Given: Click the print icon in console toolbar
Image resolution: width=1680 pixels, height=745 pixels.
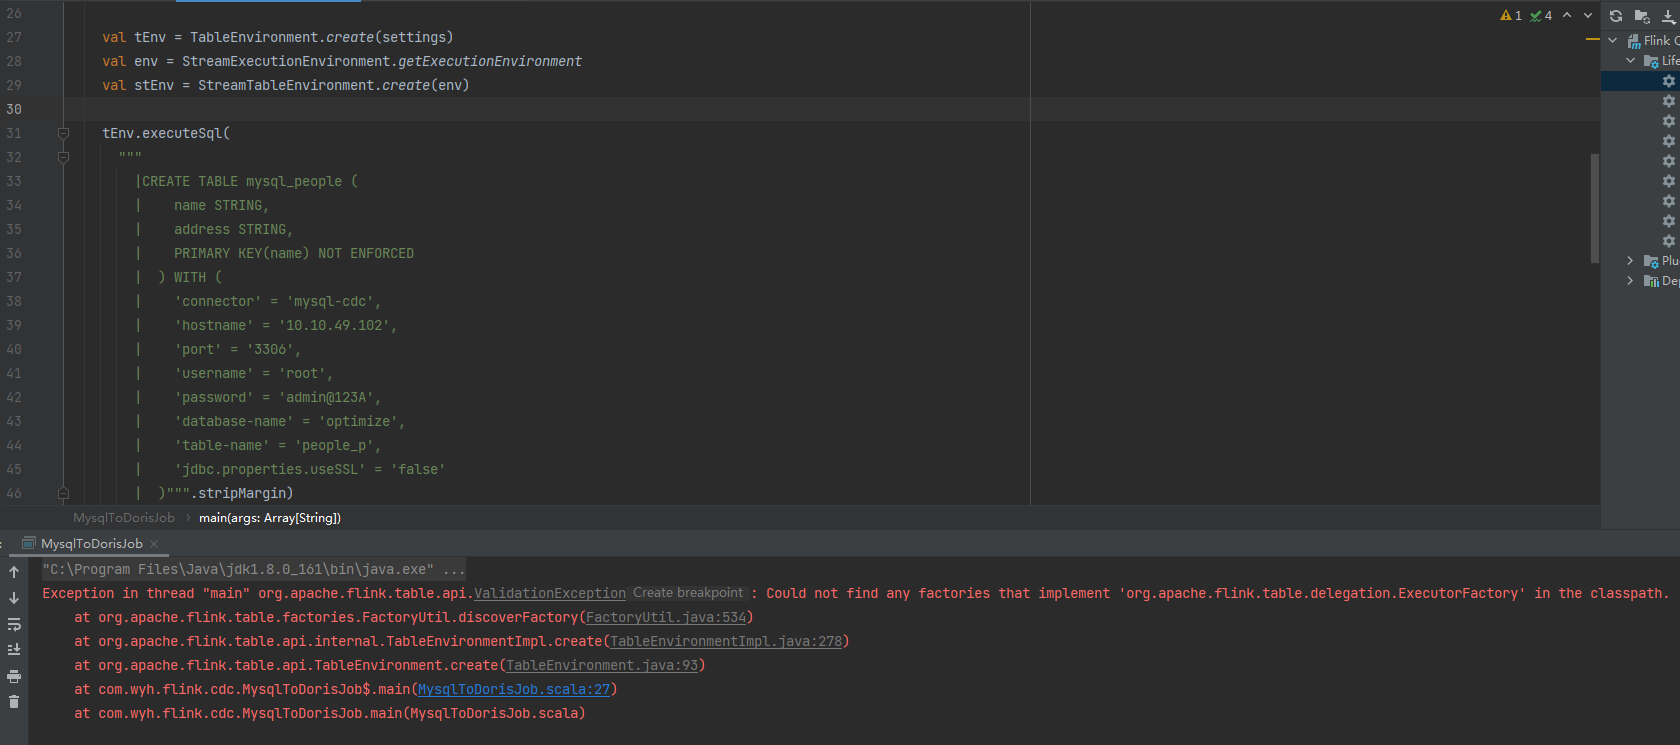Looking at the screenshot, I should [x=14, y=677].
